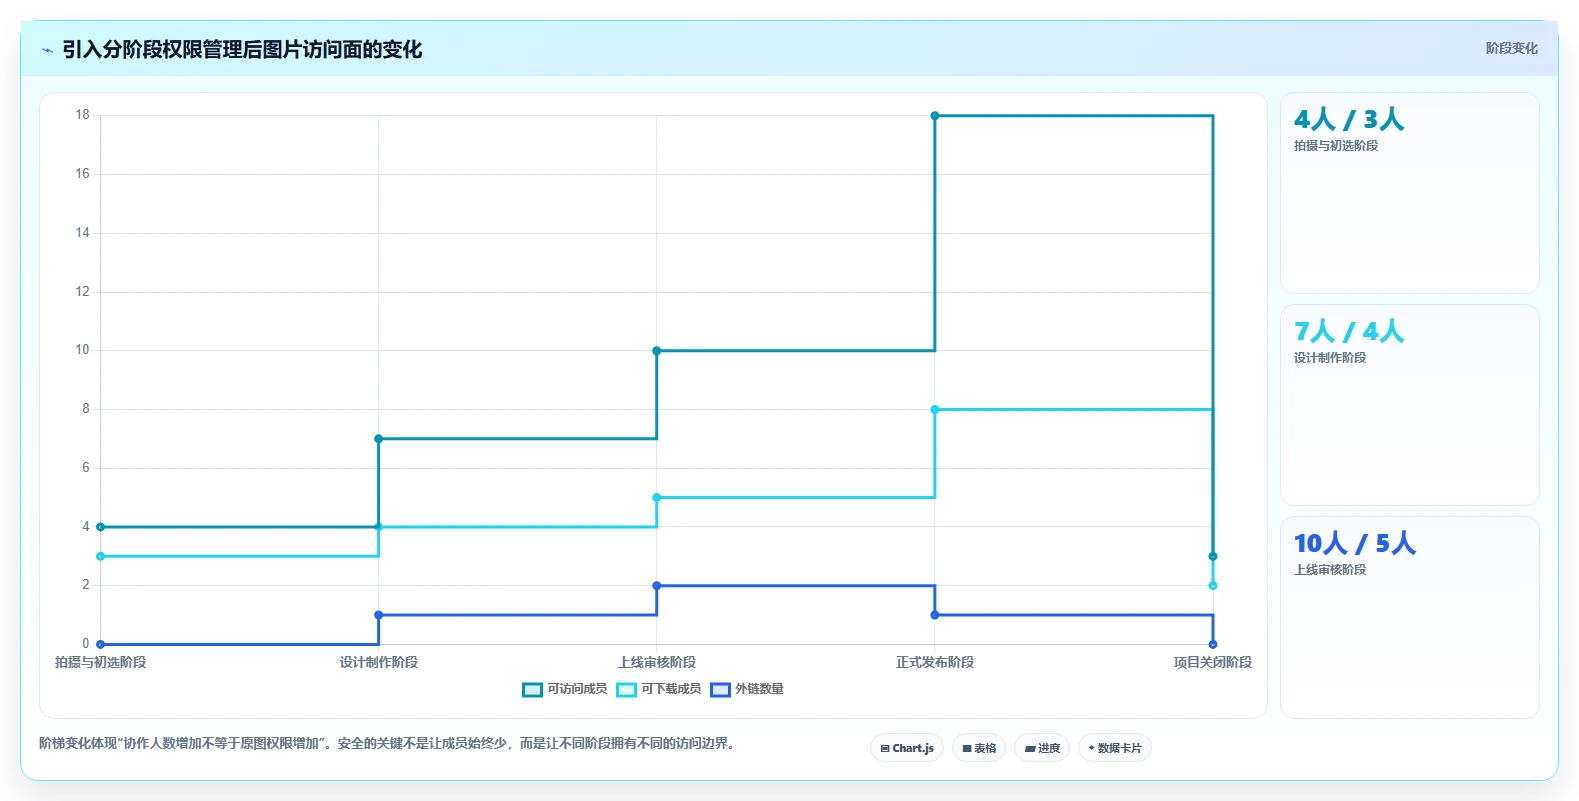This screenshot has width=1579, height=801.
Task: Click the 设计制作阶段 card caption
Action: (x=1330, y=358)
